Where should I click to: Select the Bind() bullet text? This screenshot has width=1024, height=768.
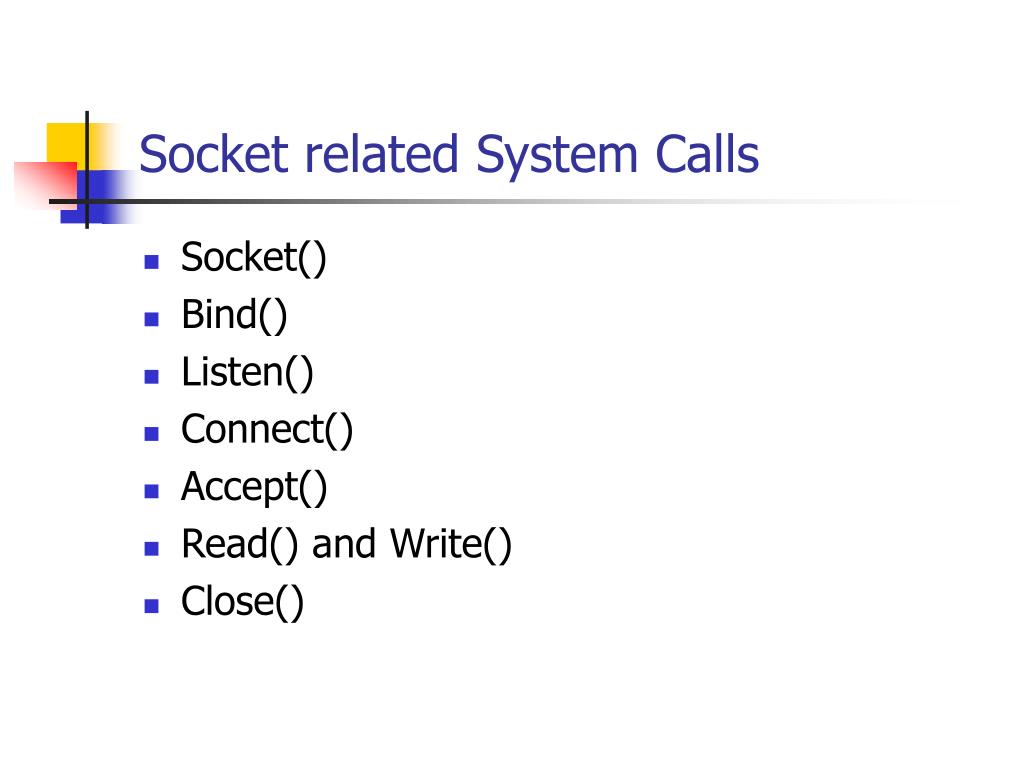(x=234, y=315)
